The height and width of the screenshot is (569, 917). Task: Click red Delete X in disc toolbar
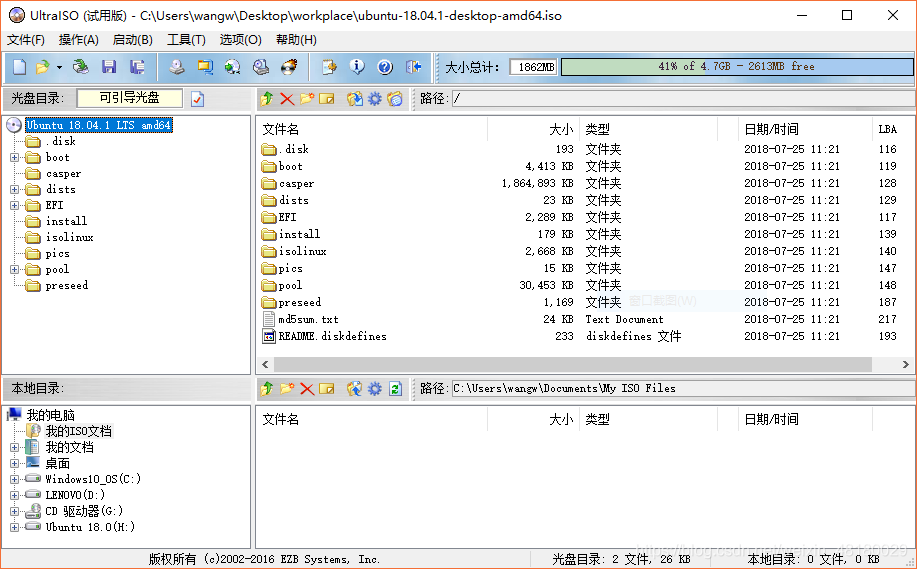point(287,99)
